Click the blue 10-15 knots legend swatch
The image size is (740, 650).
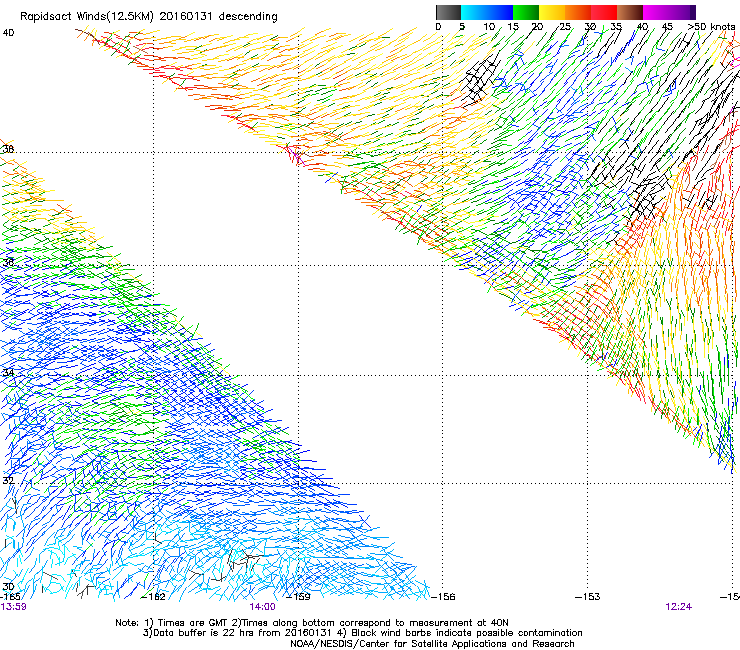coord(500,12)
